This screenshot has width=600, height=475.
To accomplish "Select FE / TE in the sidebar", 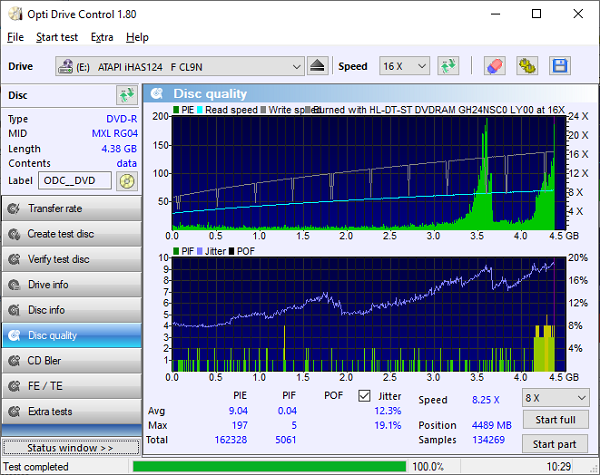I will coord(71,386).
